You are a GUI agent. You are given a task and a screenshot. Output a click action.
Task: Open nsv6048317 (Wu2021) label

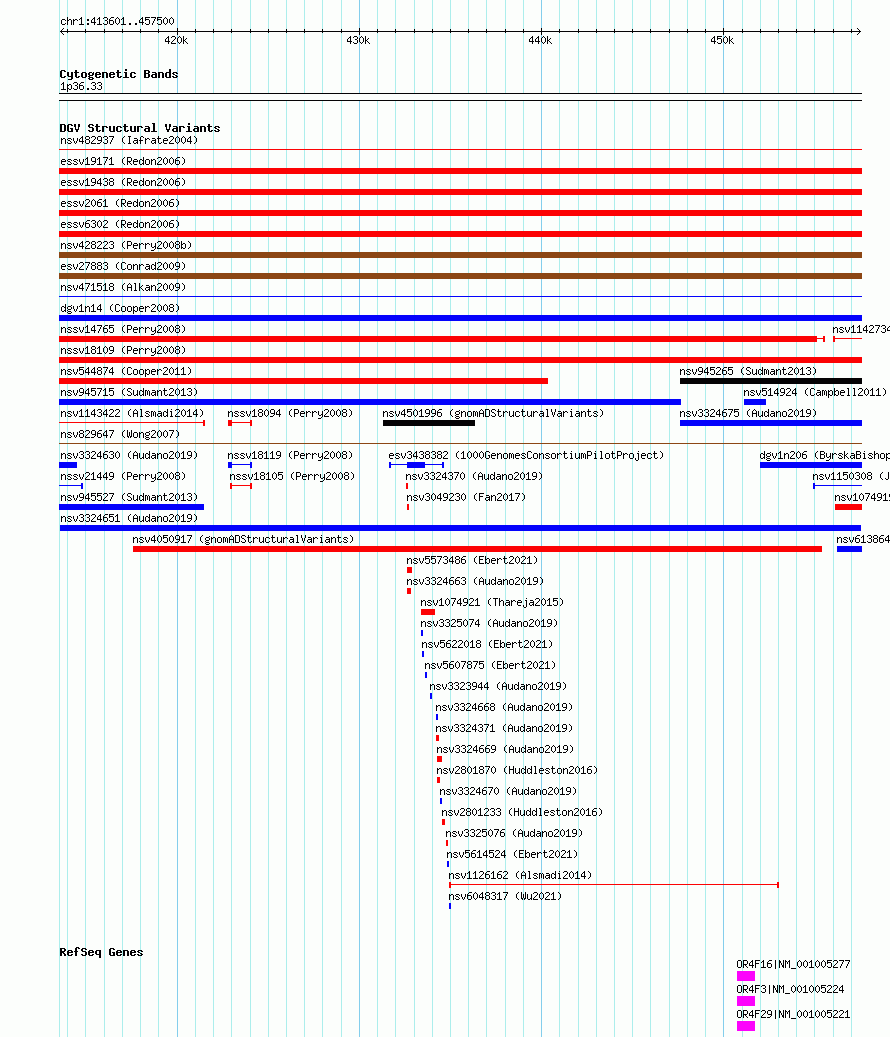505,897
